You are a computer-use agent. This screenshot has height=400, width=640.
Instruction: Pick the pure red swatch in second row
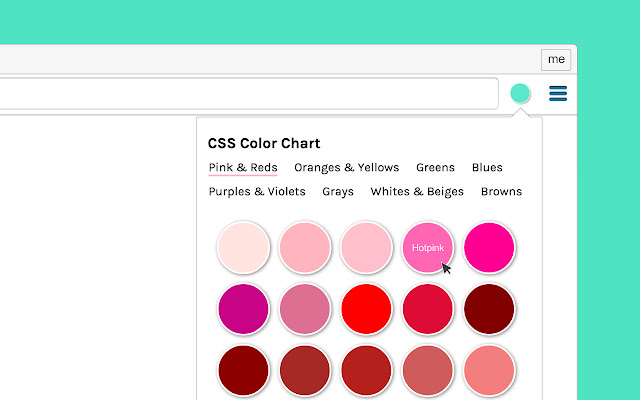click(x=367, y=309)
